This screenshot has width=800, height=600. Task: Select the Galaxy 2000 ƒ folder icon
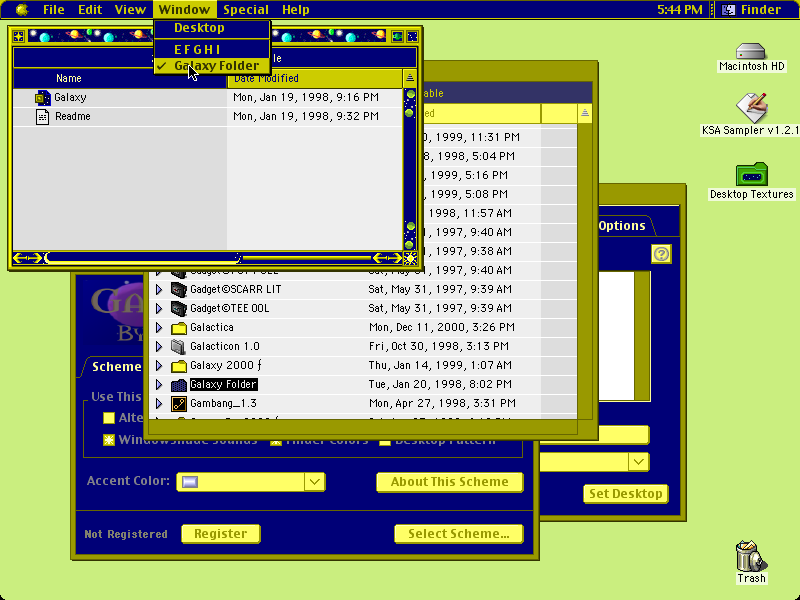pos(179,365)
